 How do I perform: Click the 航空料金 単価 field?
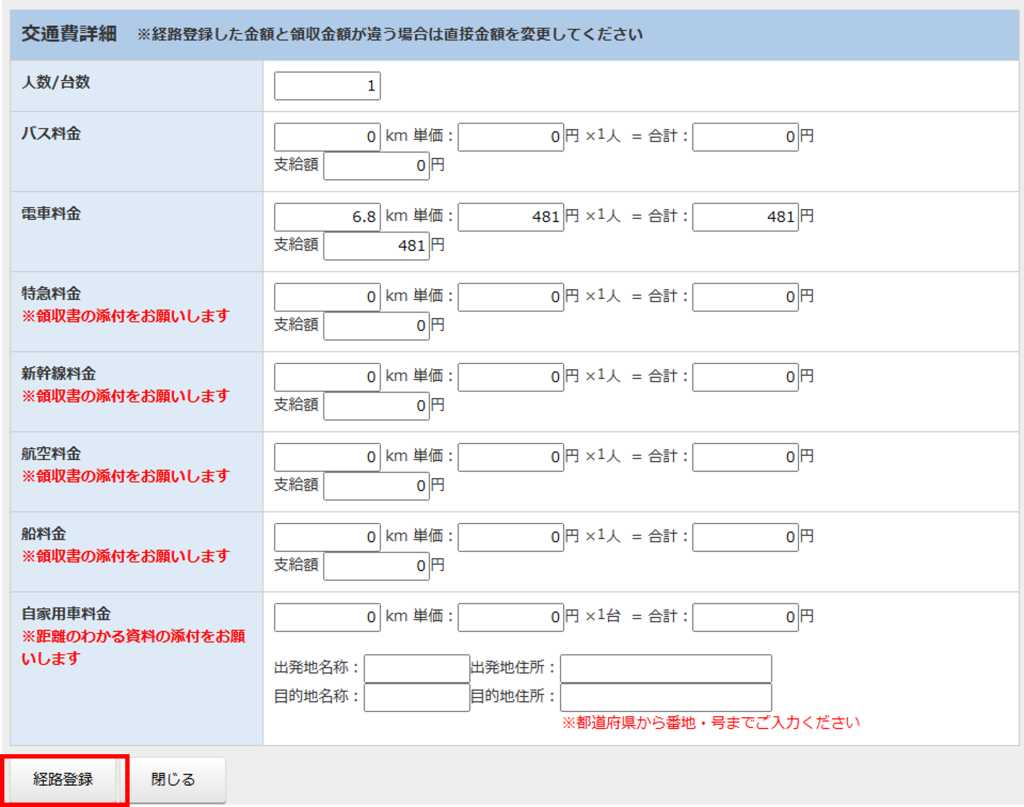pyautogui.click(x=511, y=457)
